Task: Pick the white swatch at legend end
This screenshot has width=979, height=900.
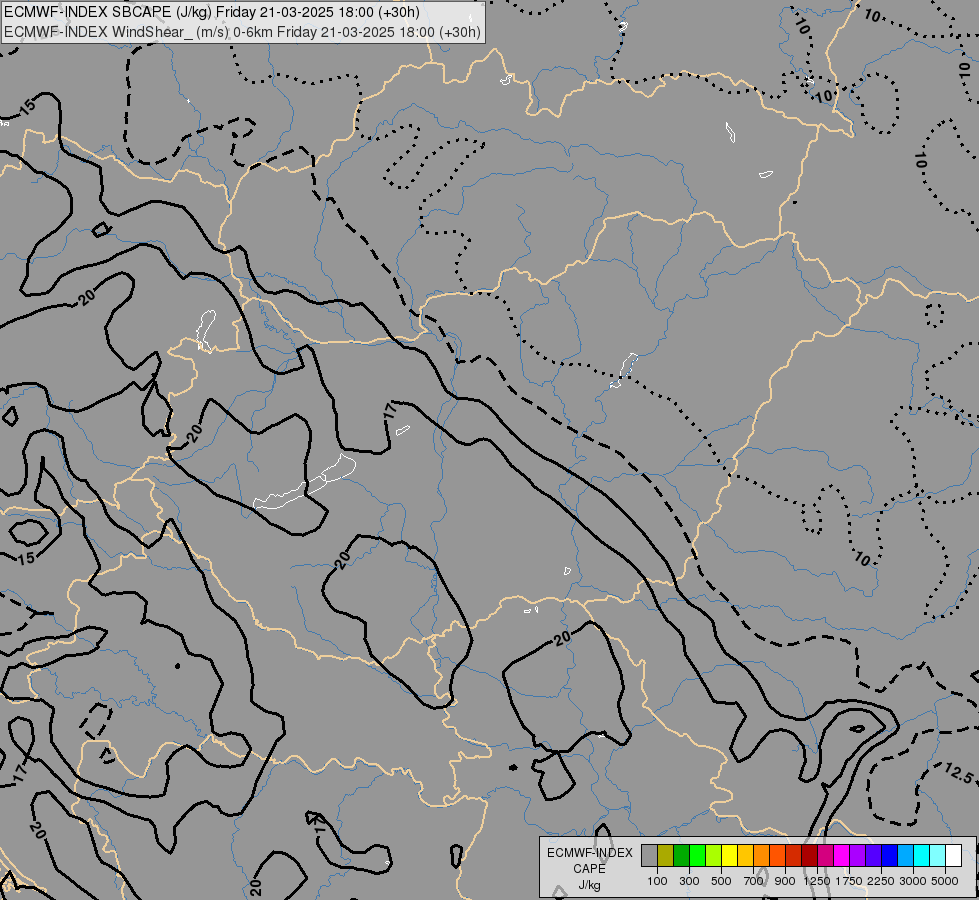Action: [x=953, y=856]
